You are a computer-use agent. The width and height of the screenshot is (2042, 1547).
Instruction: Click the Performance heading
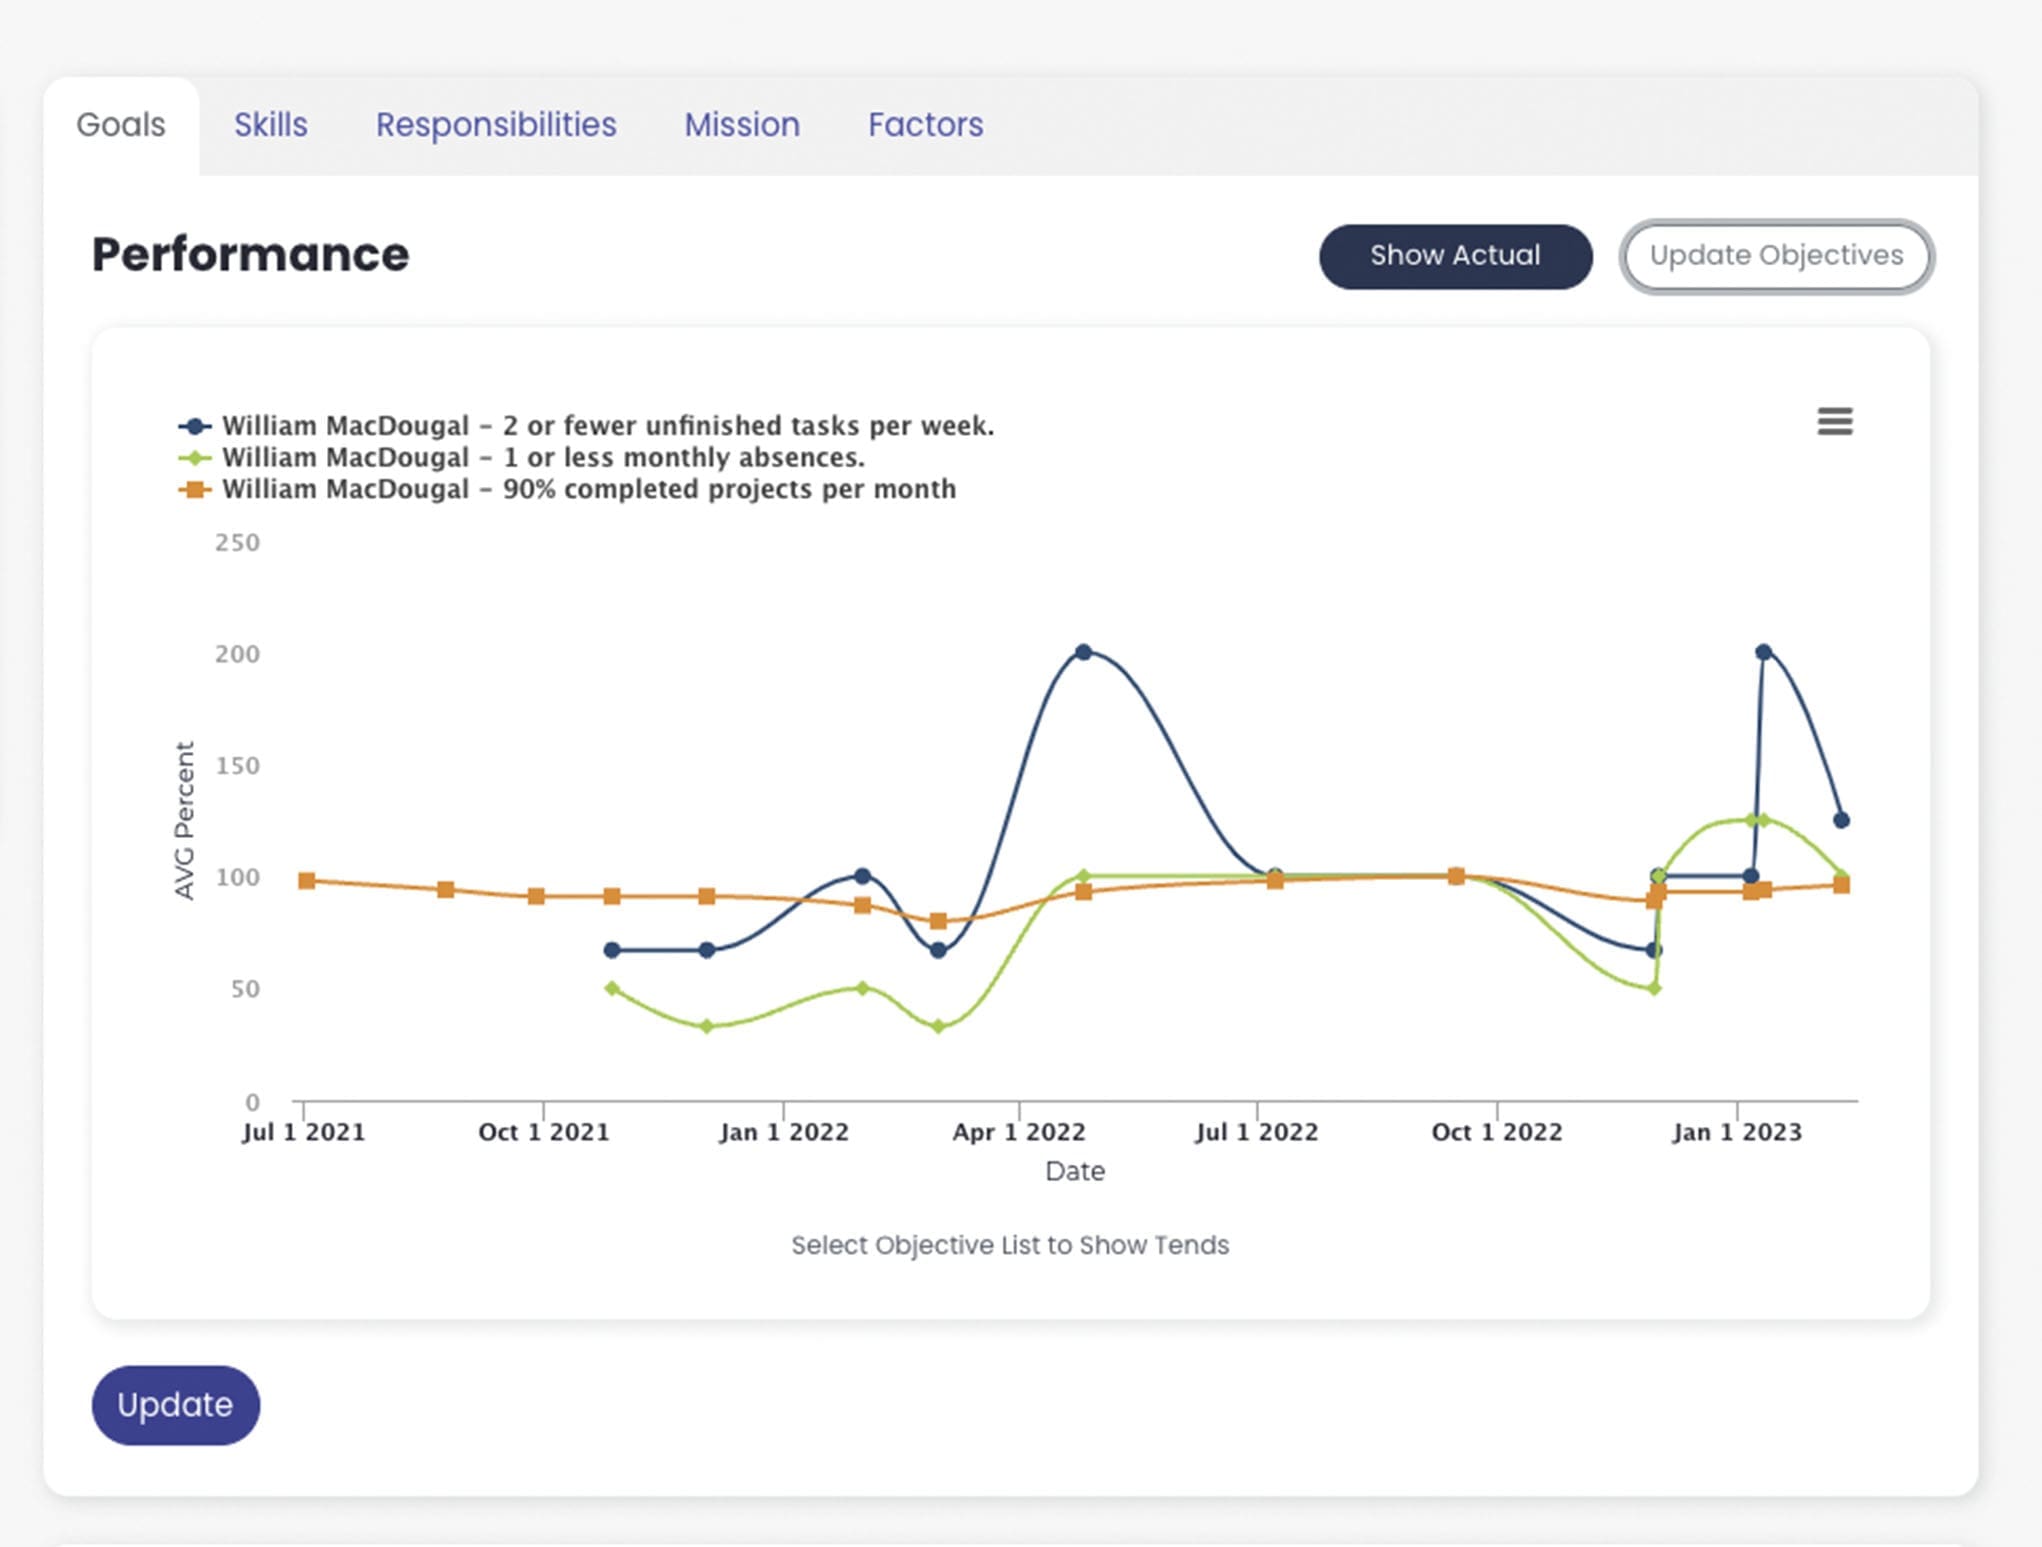pyautogui.click(x=250, y=255)
